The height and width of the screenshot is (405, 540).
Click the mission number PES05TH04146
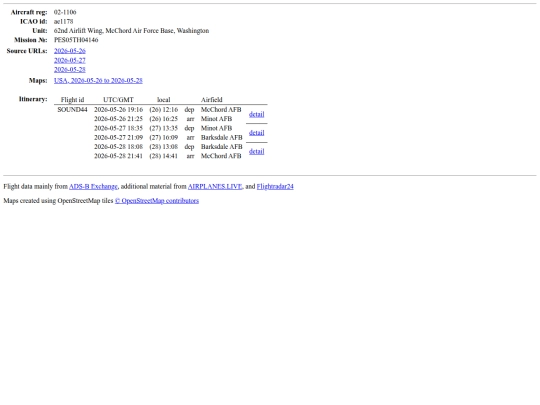coord(76,40)
